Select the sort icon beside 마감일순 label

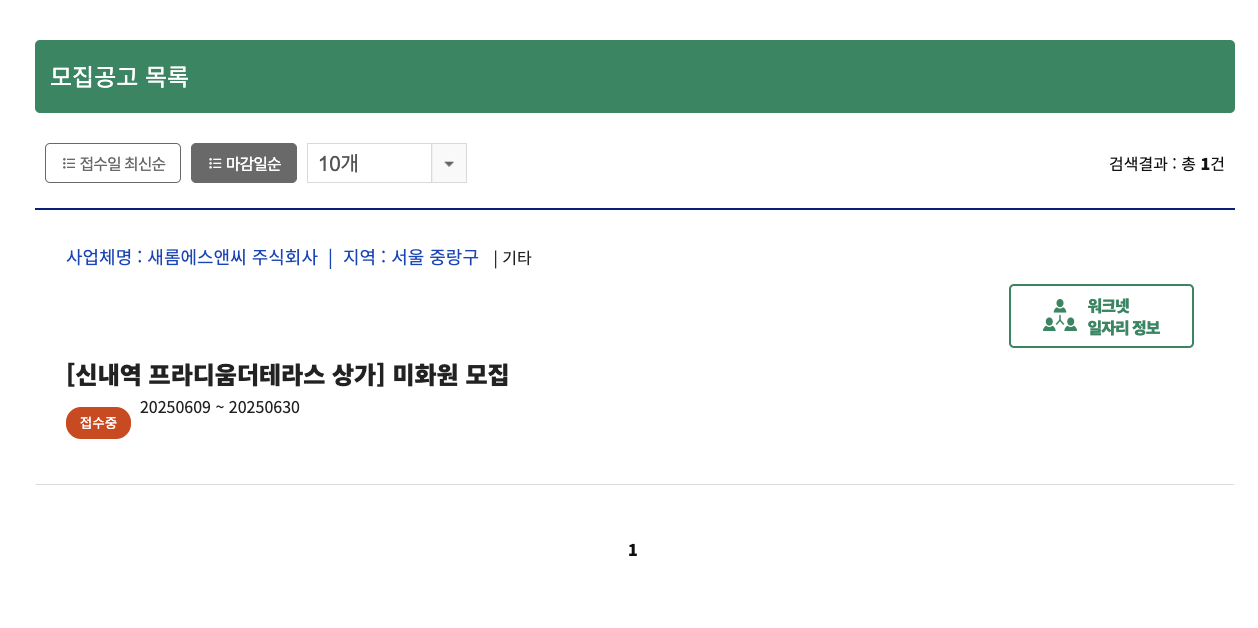pos(214,163)
